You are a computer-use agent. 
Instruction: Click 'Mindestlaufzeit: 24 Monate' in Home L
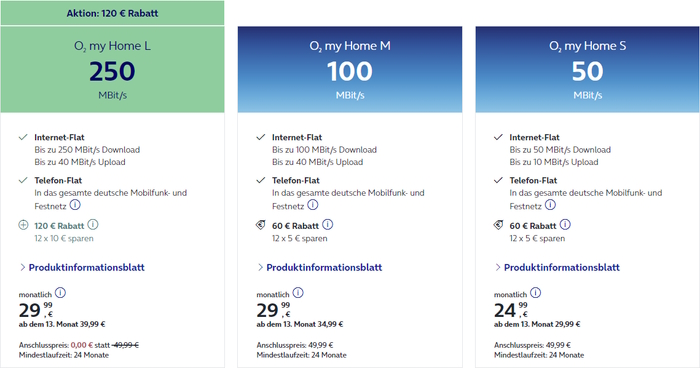(x=64, y=355)
